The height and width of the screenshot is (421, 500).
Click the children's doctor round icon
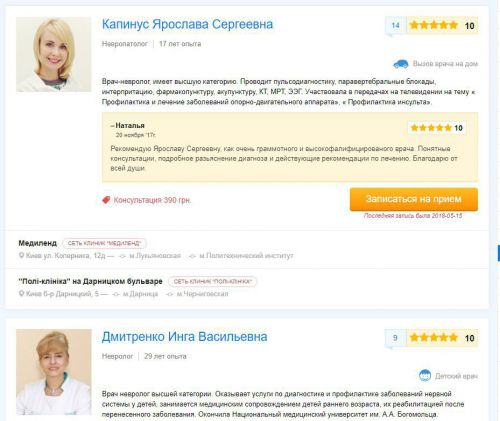(425, 376)
